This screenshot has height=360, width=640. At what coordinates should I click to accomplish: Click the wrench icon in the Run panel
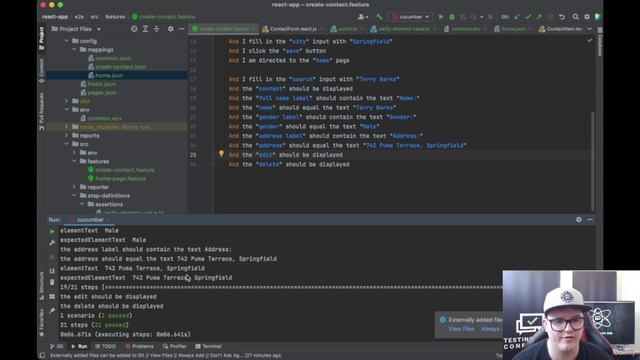(52, 243)
